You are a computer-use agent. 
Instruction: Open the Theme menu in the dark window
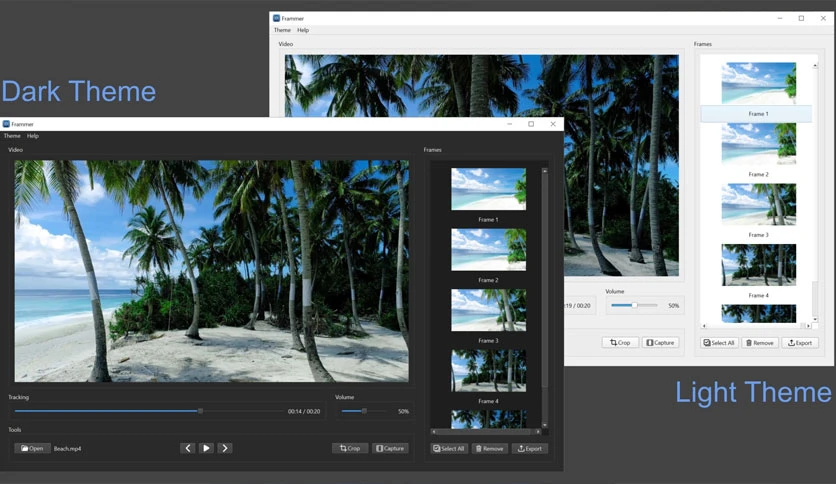12,136
